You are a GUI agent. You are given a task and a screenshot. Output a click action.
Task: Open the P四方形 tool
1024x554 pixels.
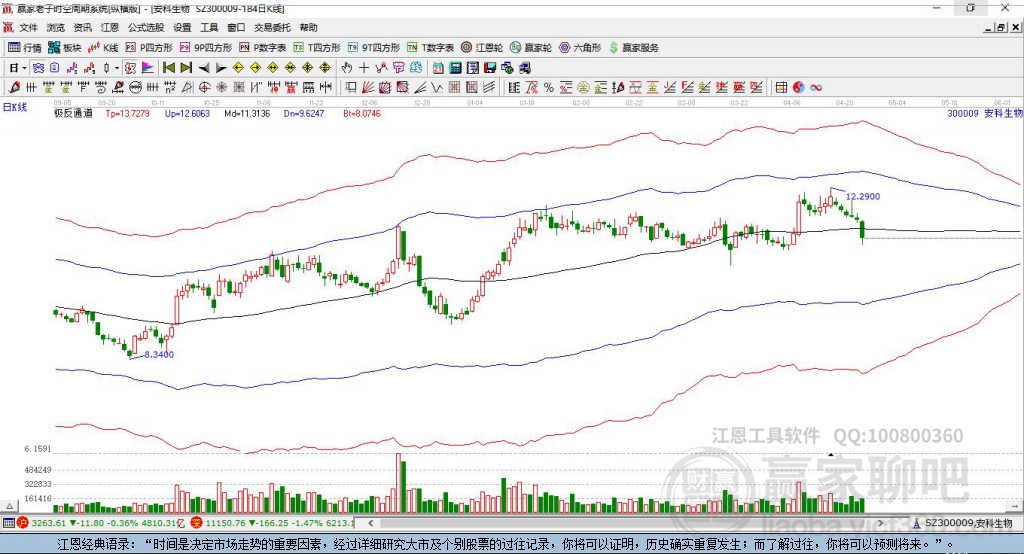tap(149, 48)
